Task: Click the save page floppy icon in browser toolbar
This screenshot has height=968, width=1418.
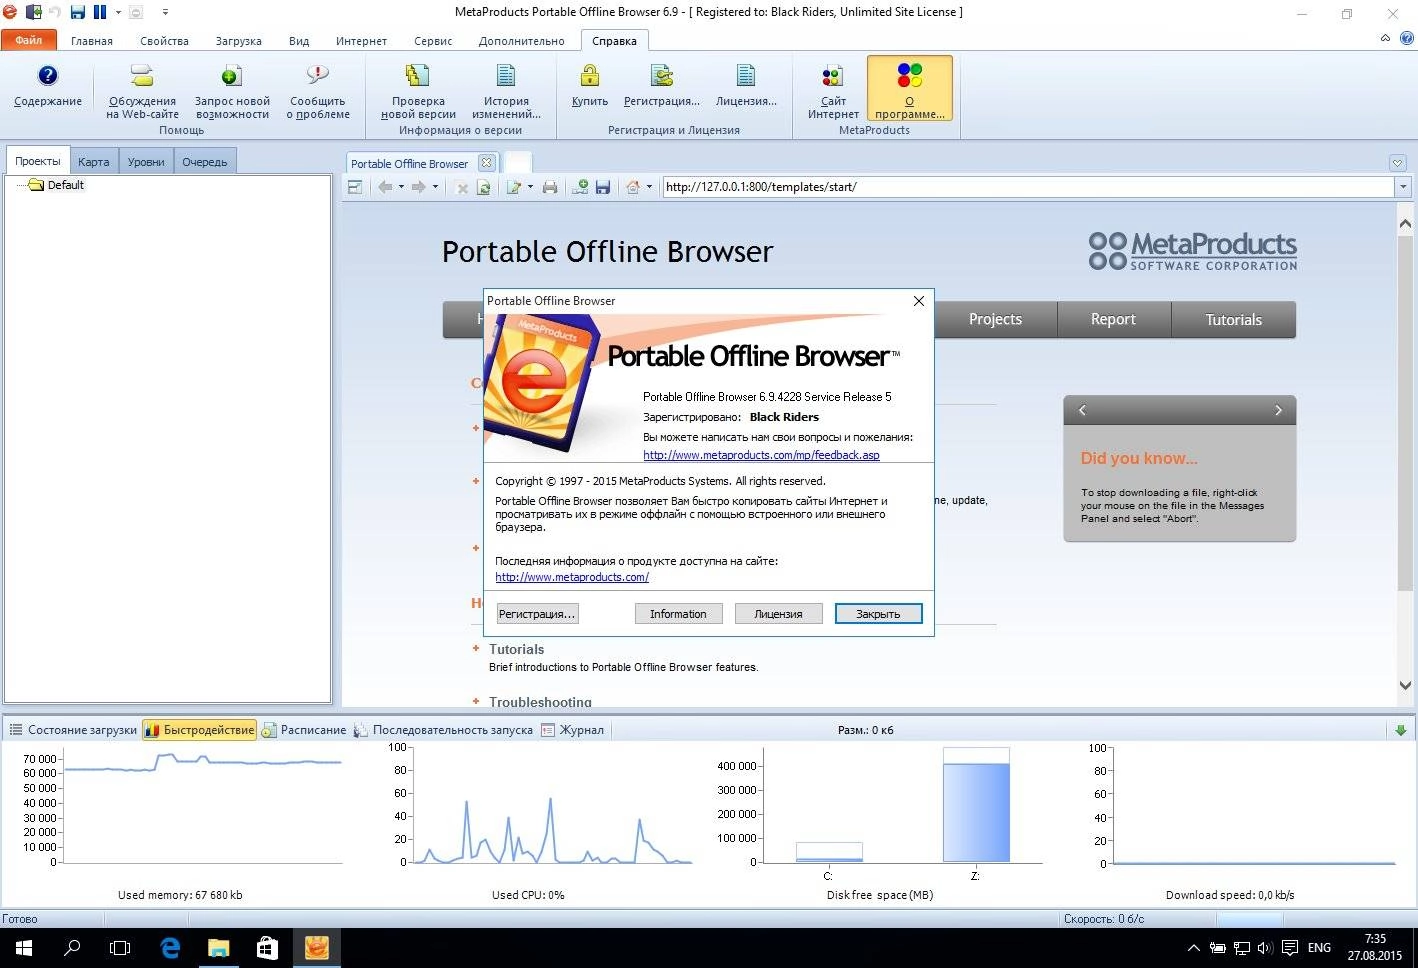Action: [x=603, y=187]
